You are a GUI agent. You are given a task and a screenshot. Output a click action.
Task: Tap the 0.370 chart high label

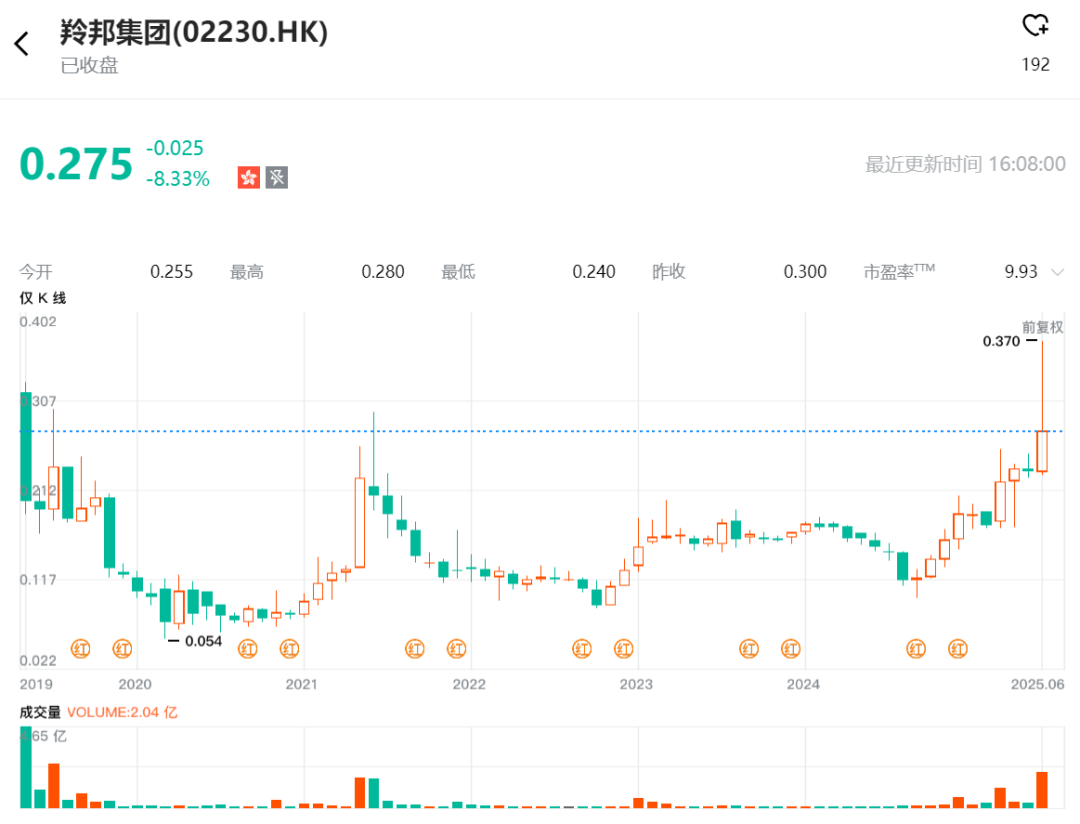[1001, 341]
